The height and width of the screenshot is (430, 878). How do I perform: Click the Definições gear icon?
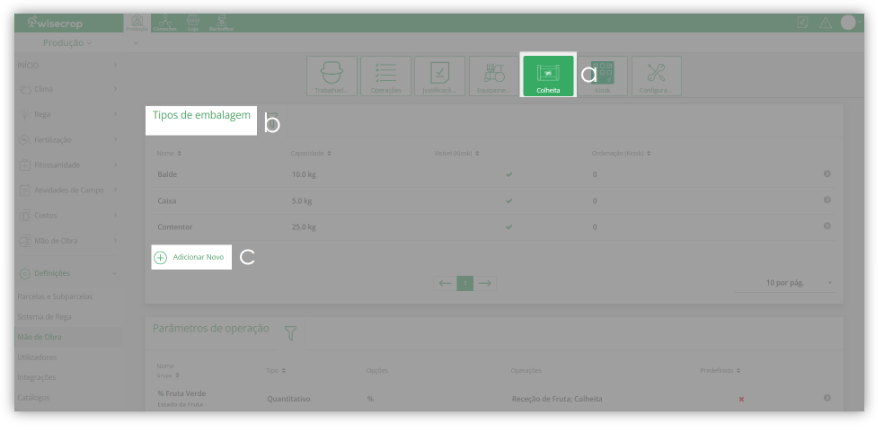point(25,273)
